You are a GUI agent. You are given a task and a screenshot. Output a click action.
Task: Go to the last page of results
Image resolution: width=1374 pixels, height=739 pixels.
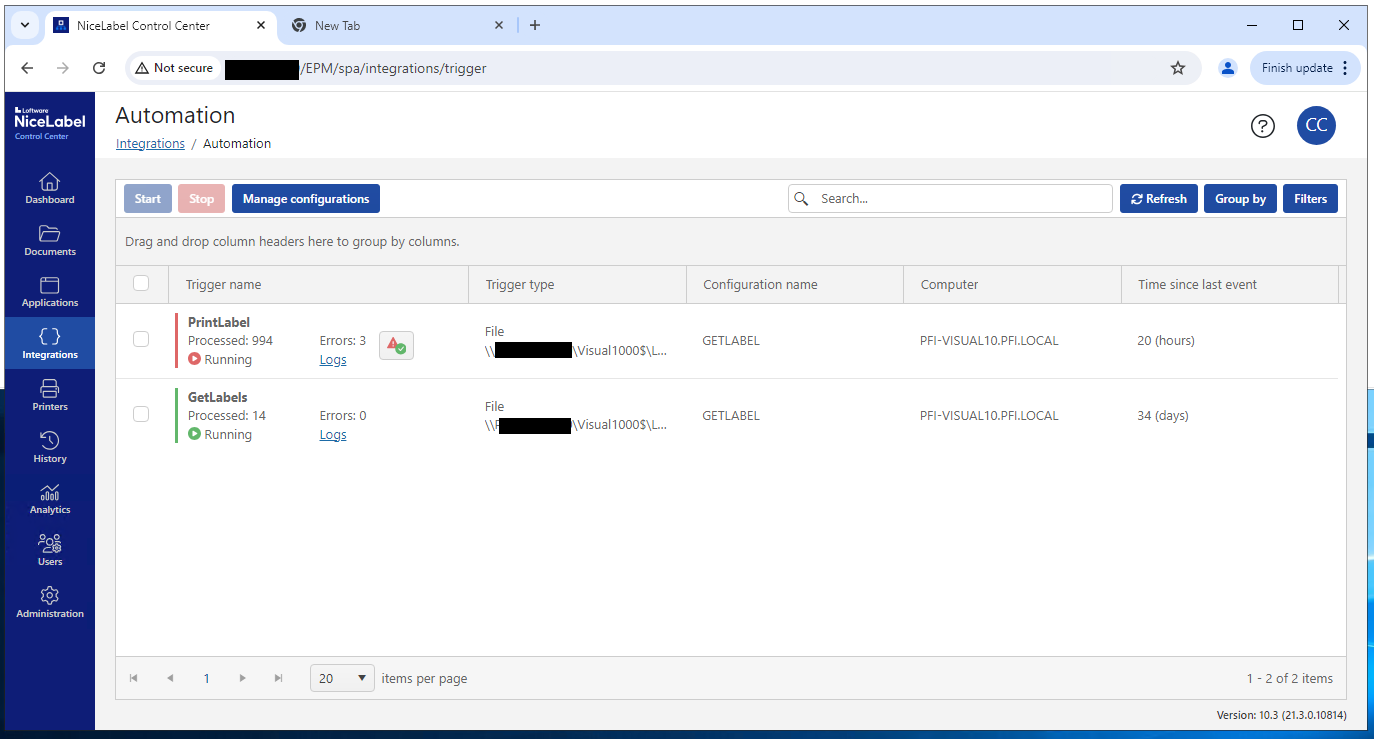278,678
